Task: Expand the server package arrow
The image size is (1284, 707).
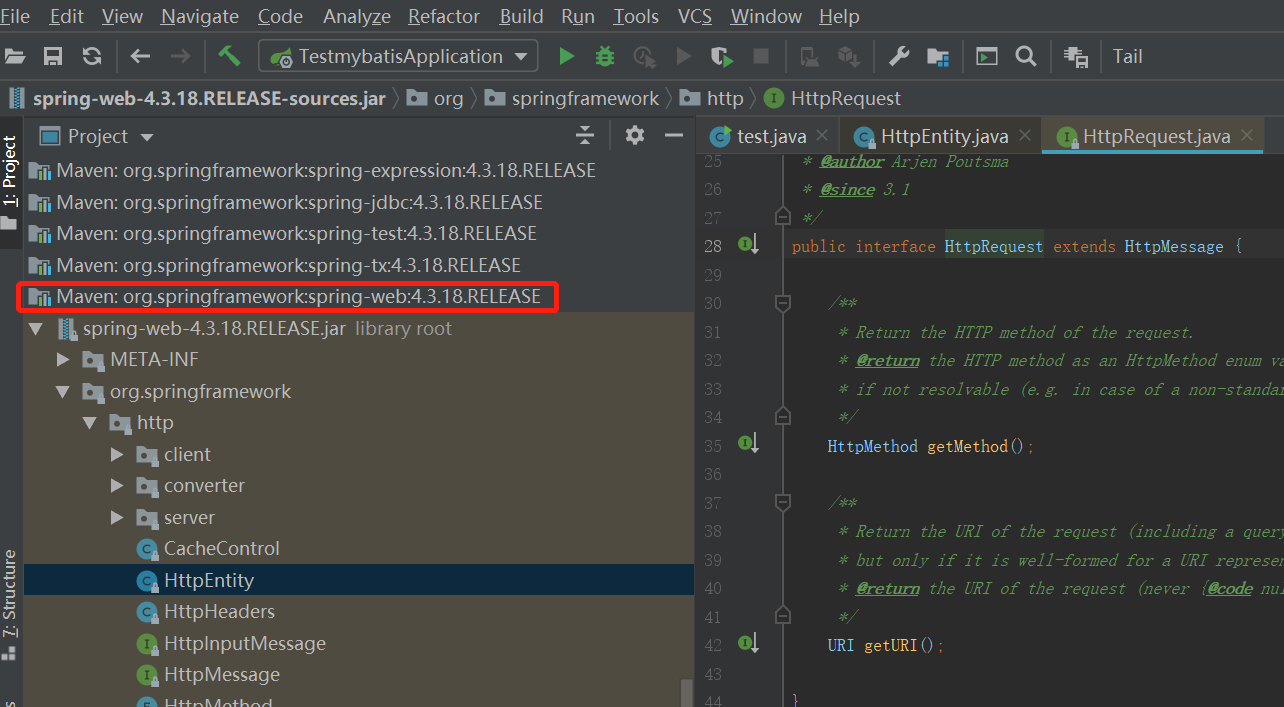Action: pyautogui.click(x=118, y=517)
